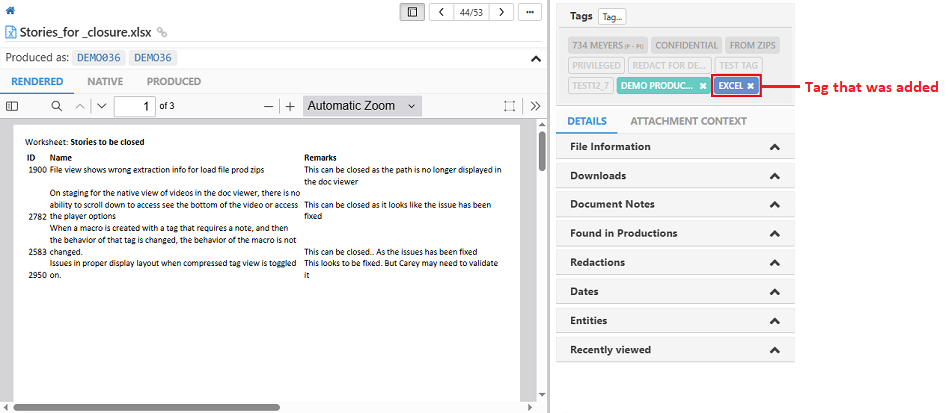949x413 pixels.
Task: Expand the Document Notes section
Action: pos(675,204)
